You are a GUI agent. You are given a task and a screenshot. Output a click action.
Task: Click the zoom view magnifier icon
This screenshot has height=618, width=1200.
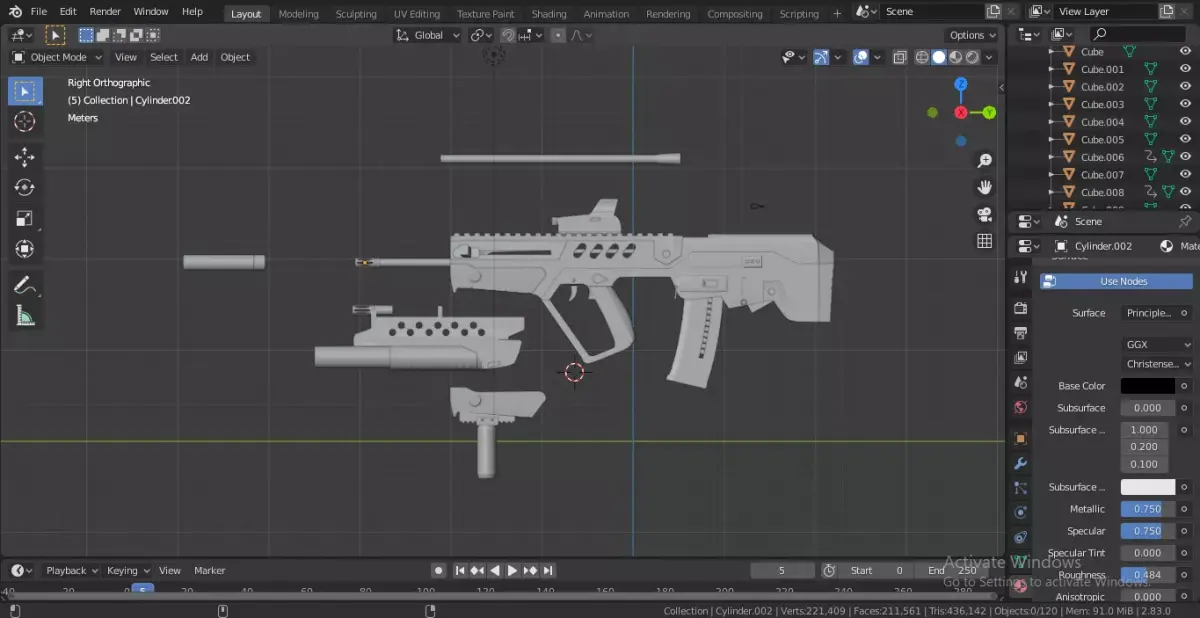(984, 161)
